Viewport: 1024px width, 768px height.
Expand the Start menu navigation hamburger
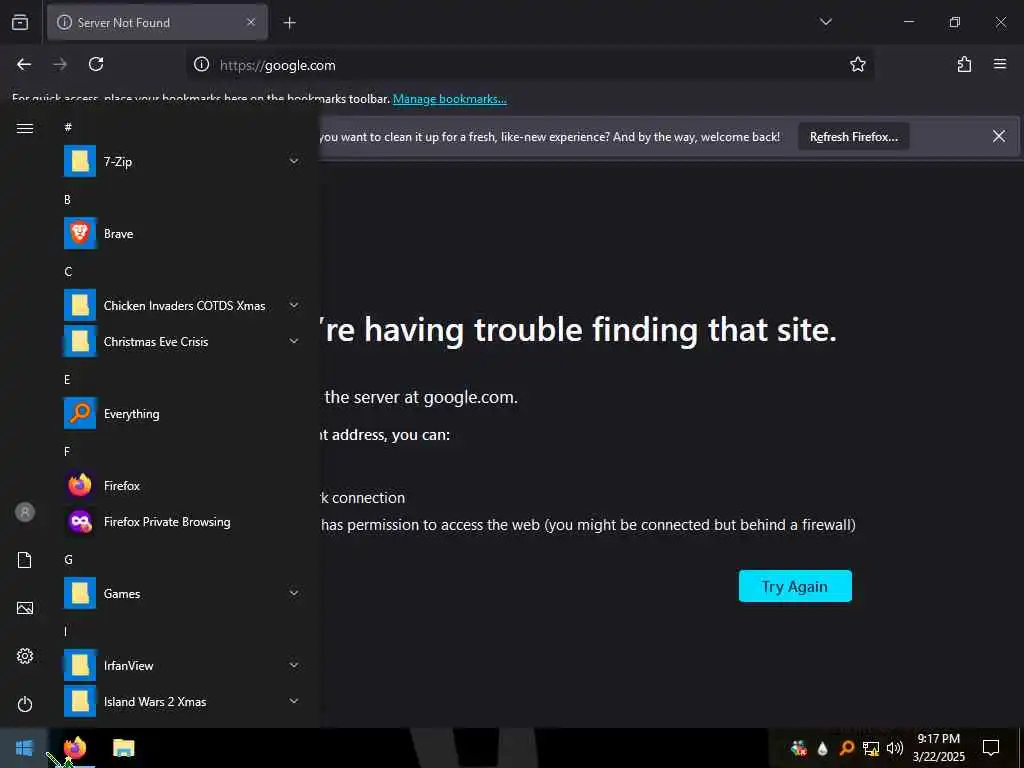coord(25,128)
